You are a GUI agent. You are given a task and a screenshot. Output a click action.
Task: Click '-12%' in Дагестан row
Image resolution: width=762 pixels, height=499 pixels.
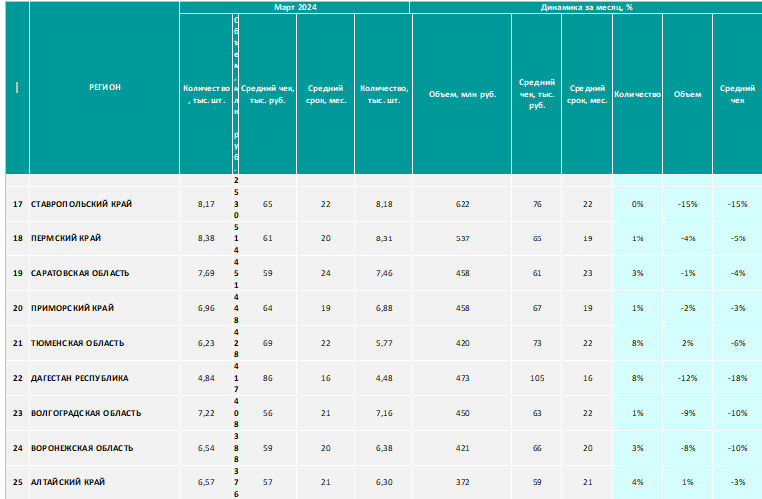(x=687, y=378)
